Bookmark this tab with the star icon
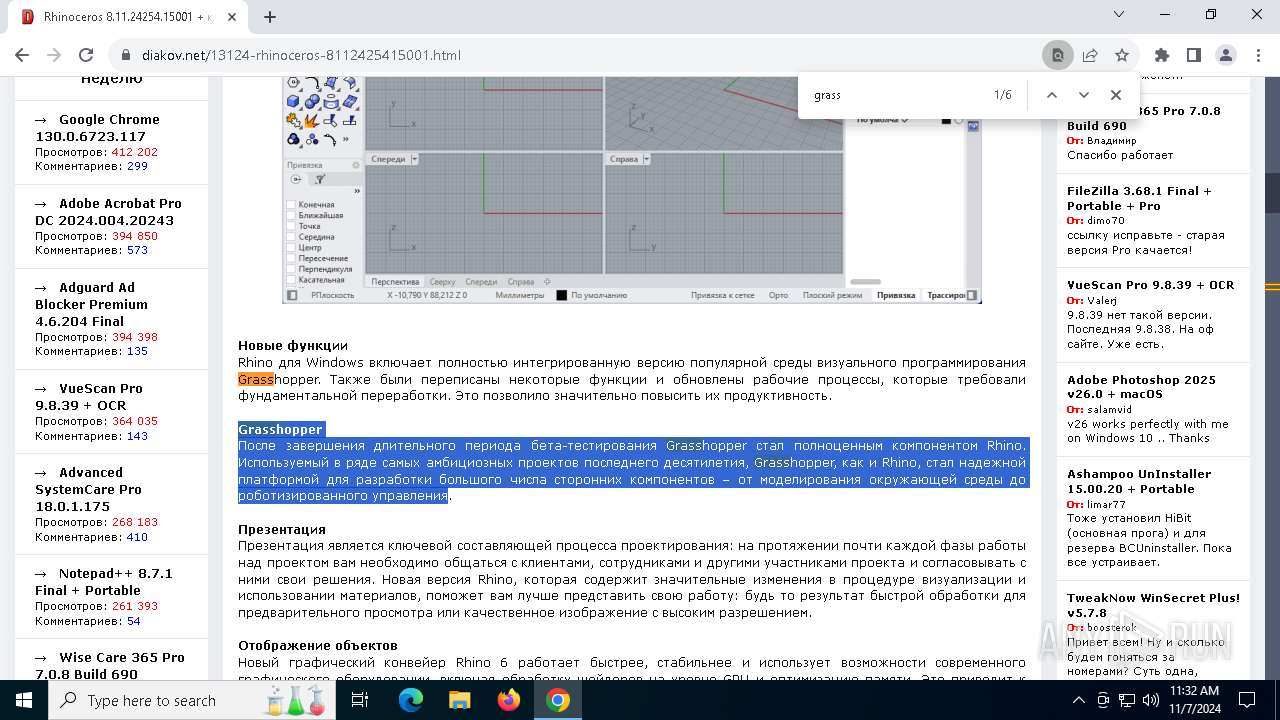This screenshot has height=720, width=1280. pyautogui.click(x=1122, y=55)
